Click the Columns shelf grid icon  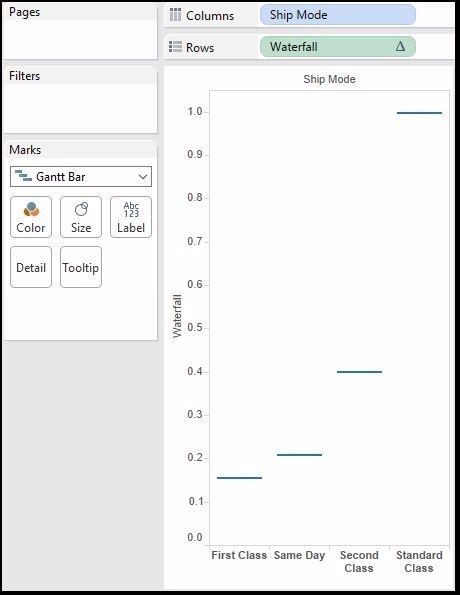point(175,15)
